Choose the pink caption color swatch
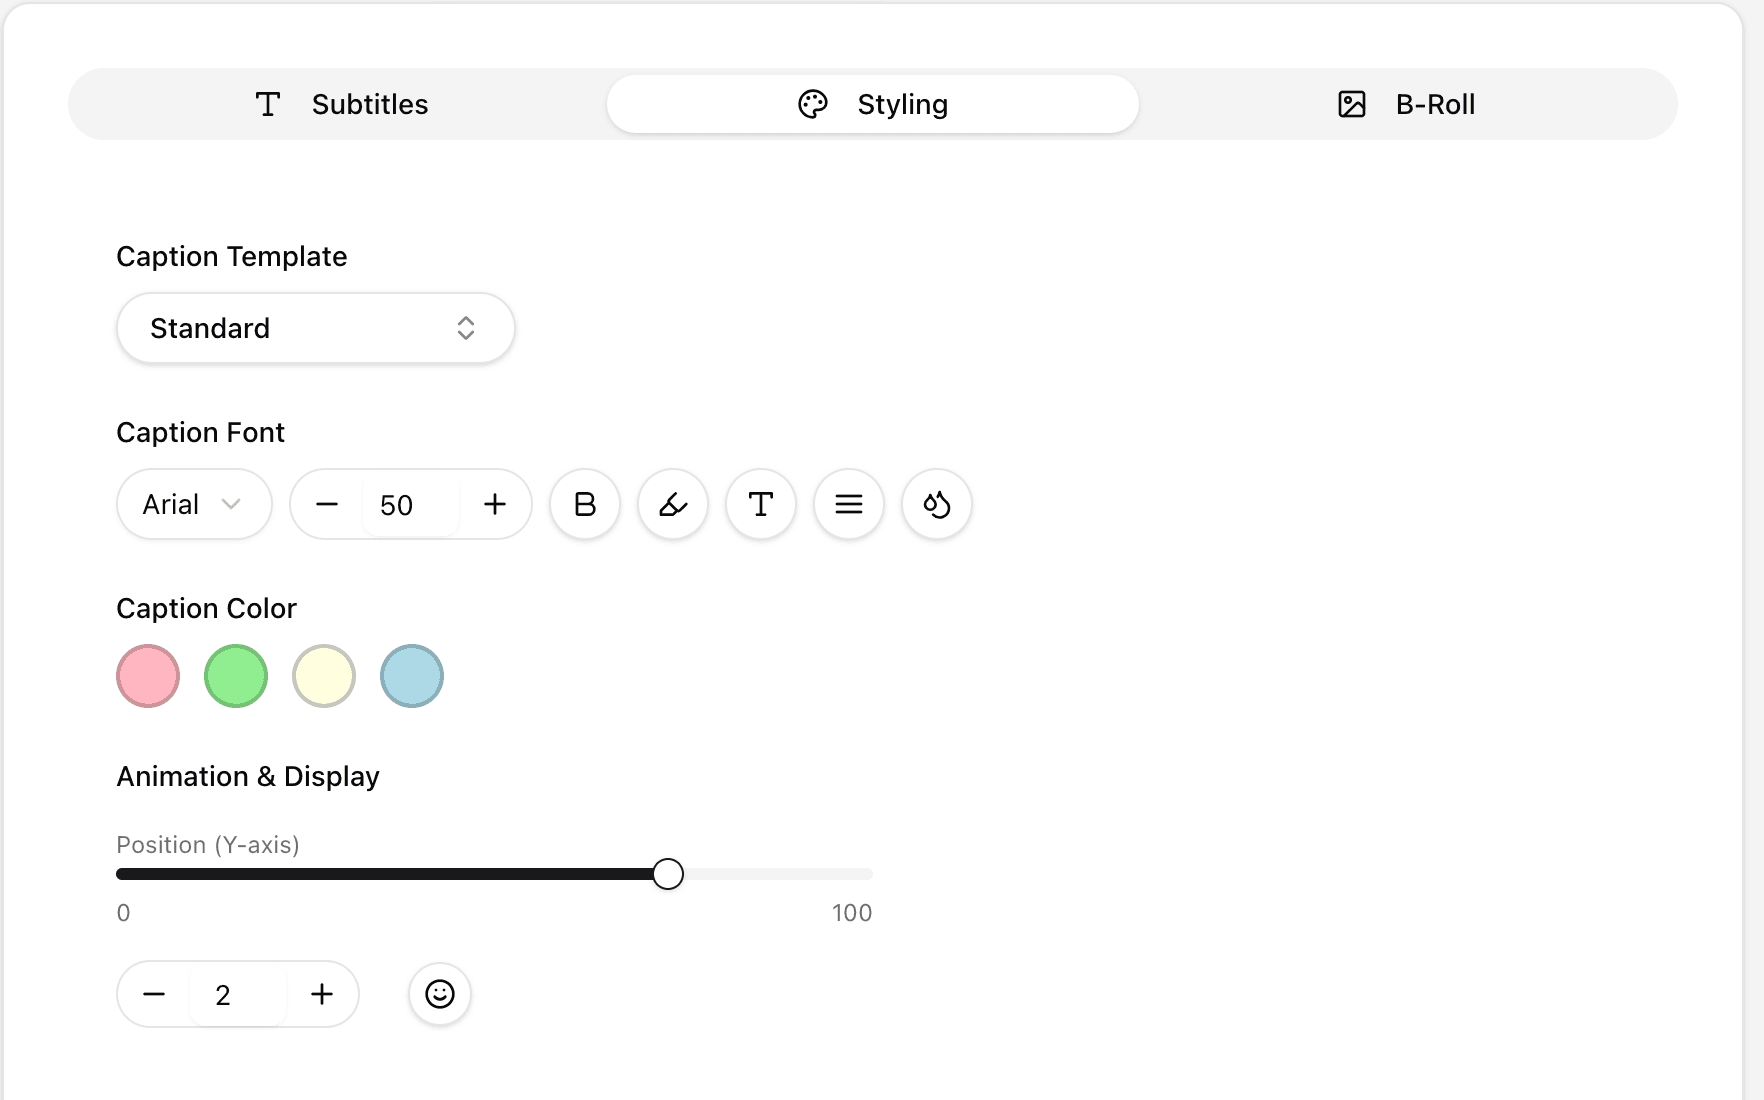The height and width of the screenshot is (1100, 1764). tap(148, 676)
